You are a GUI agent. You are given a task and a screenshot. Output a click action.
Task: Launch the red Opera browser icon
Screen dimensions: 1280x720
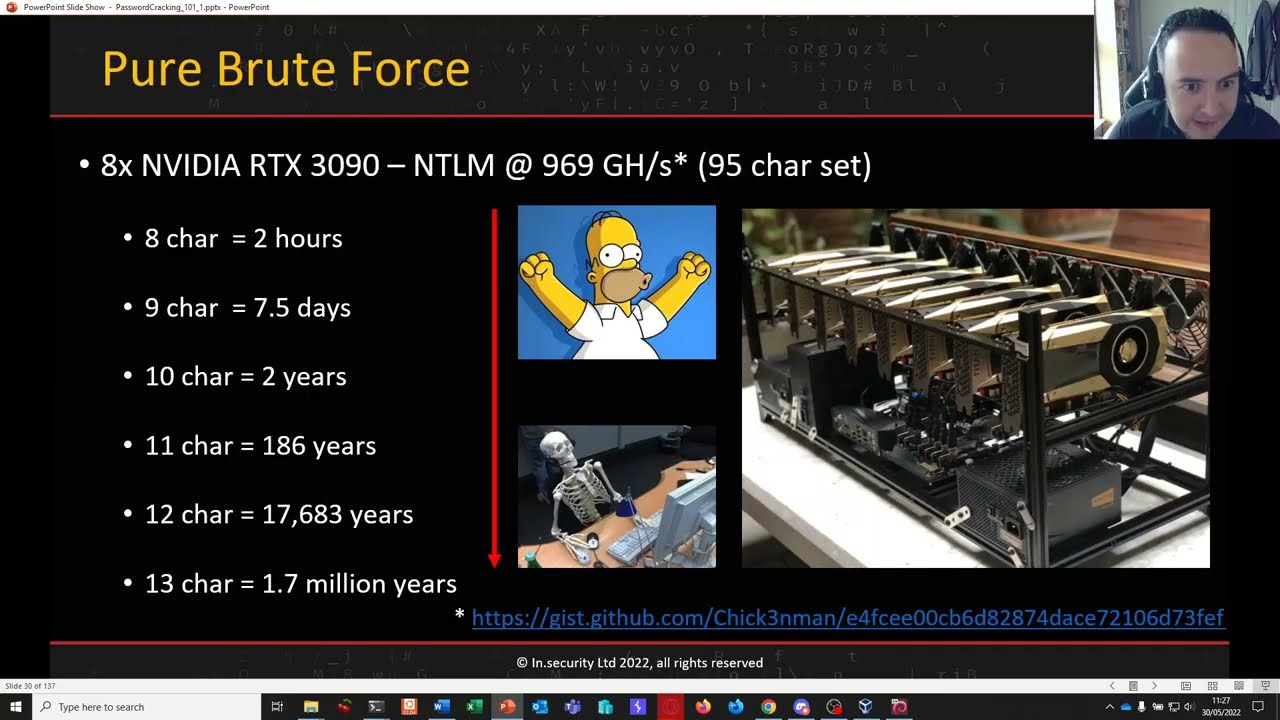pos(671,707)
